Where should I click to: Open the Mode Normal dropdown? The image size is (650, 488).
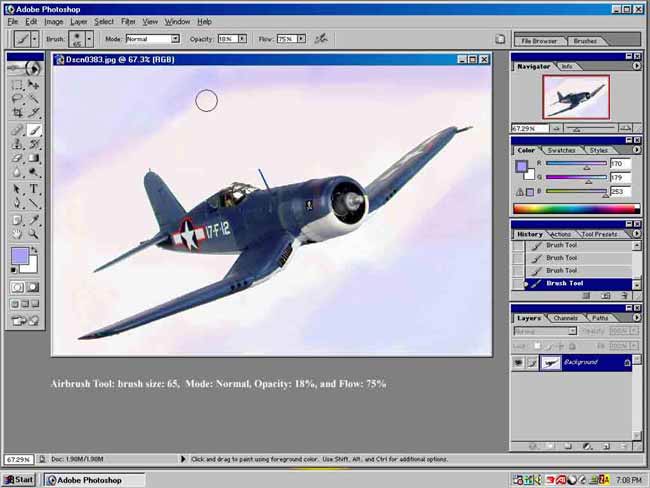(x=175, y=39)
